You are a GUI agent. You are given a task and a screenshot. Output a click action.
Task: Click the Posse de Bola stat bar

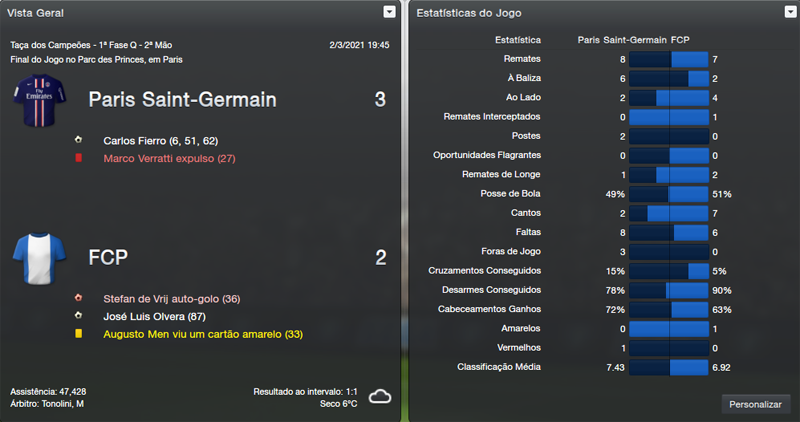click(x=668, y=194)
